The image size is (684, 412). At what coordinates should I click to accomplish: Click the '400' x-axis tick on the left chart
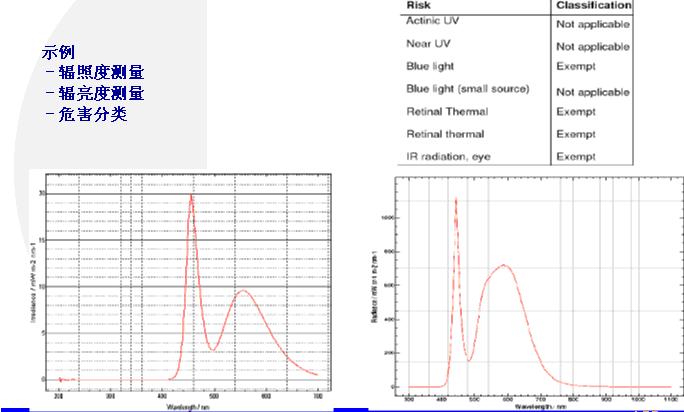click(x=162, y=396)
